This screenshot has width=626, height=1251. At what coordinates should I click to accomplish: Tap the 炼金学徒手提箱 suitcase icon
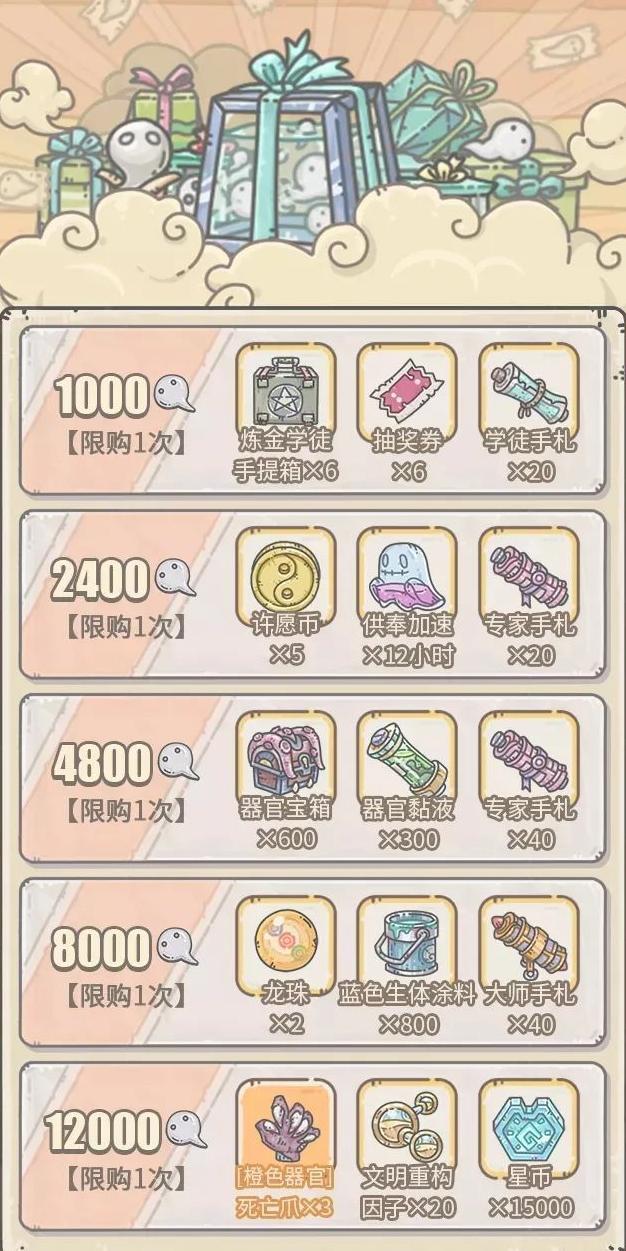click(286, 393)
